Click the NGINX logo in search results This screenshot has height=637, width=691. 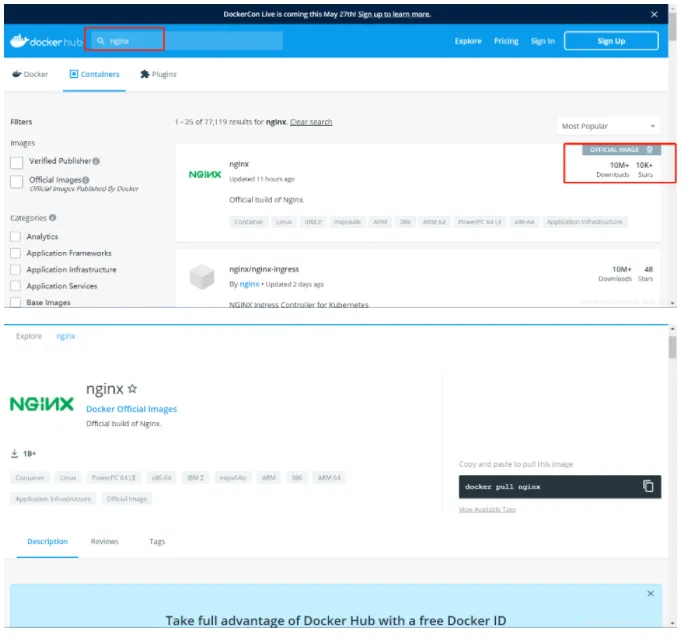coord(205,175)
